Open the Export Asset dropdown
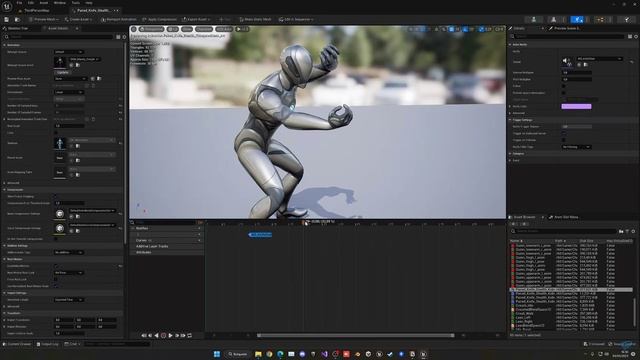 coord(196,19)
